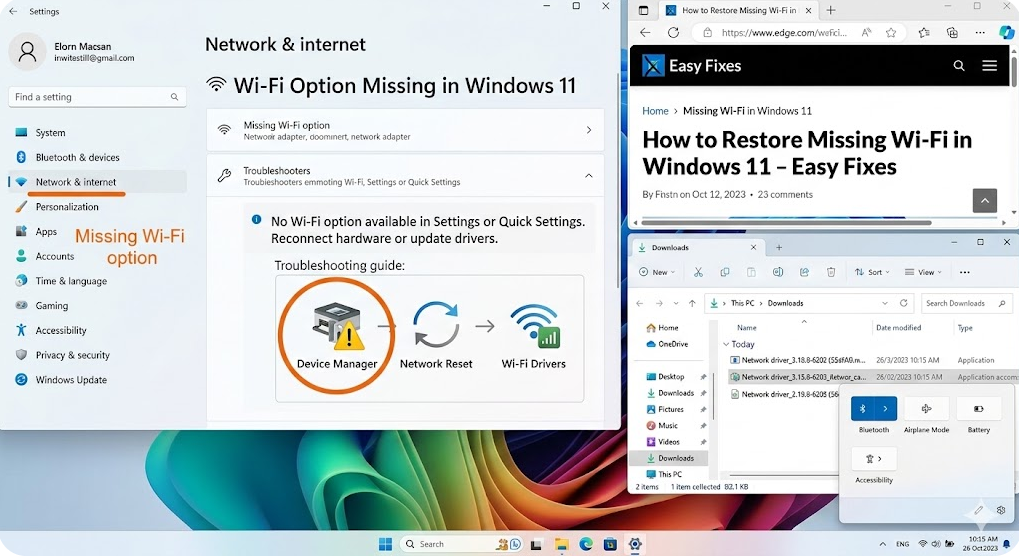
Task: Click the Delete icon in File Explorer toolbar
Action: click(831, 272)
